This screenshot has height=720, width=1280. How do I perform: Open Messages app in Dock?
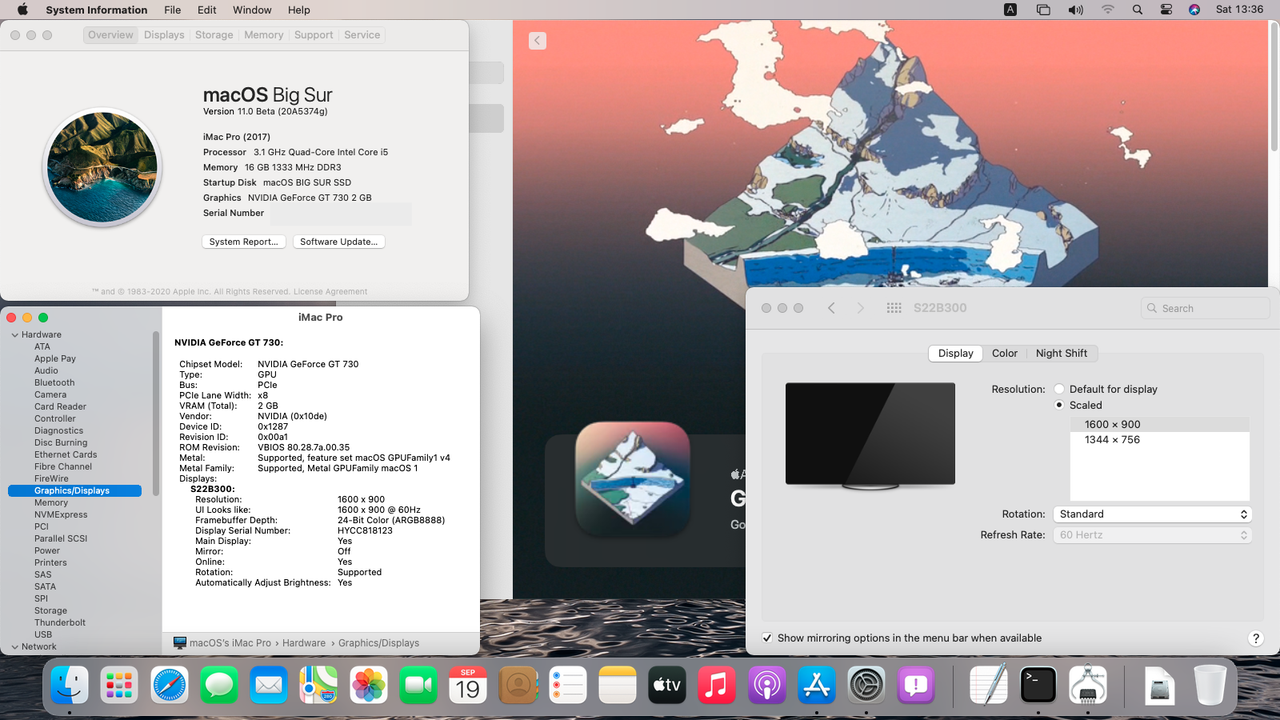tap(219, 685)
